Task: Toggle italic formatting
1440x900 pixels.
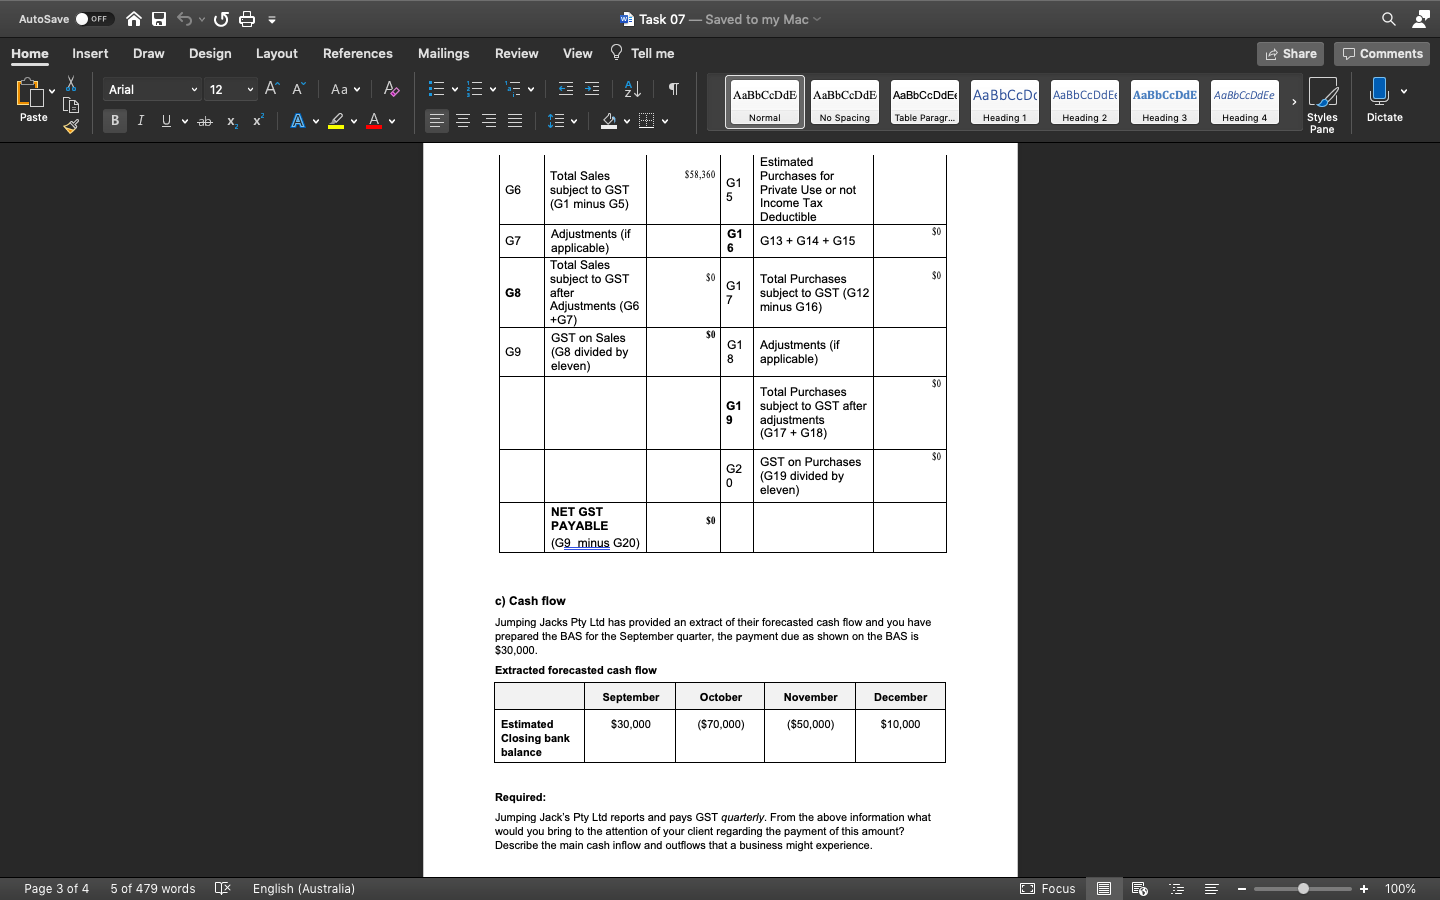Action: [141, 120]
